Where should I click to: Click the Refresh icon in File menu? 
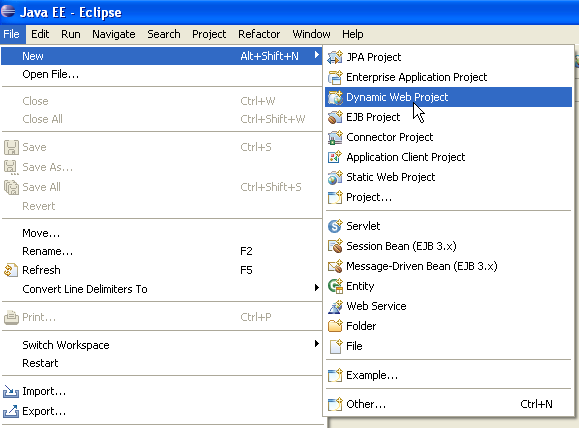(11, 270)
